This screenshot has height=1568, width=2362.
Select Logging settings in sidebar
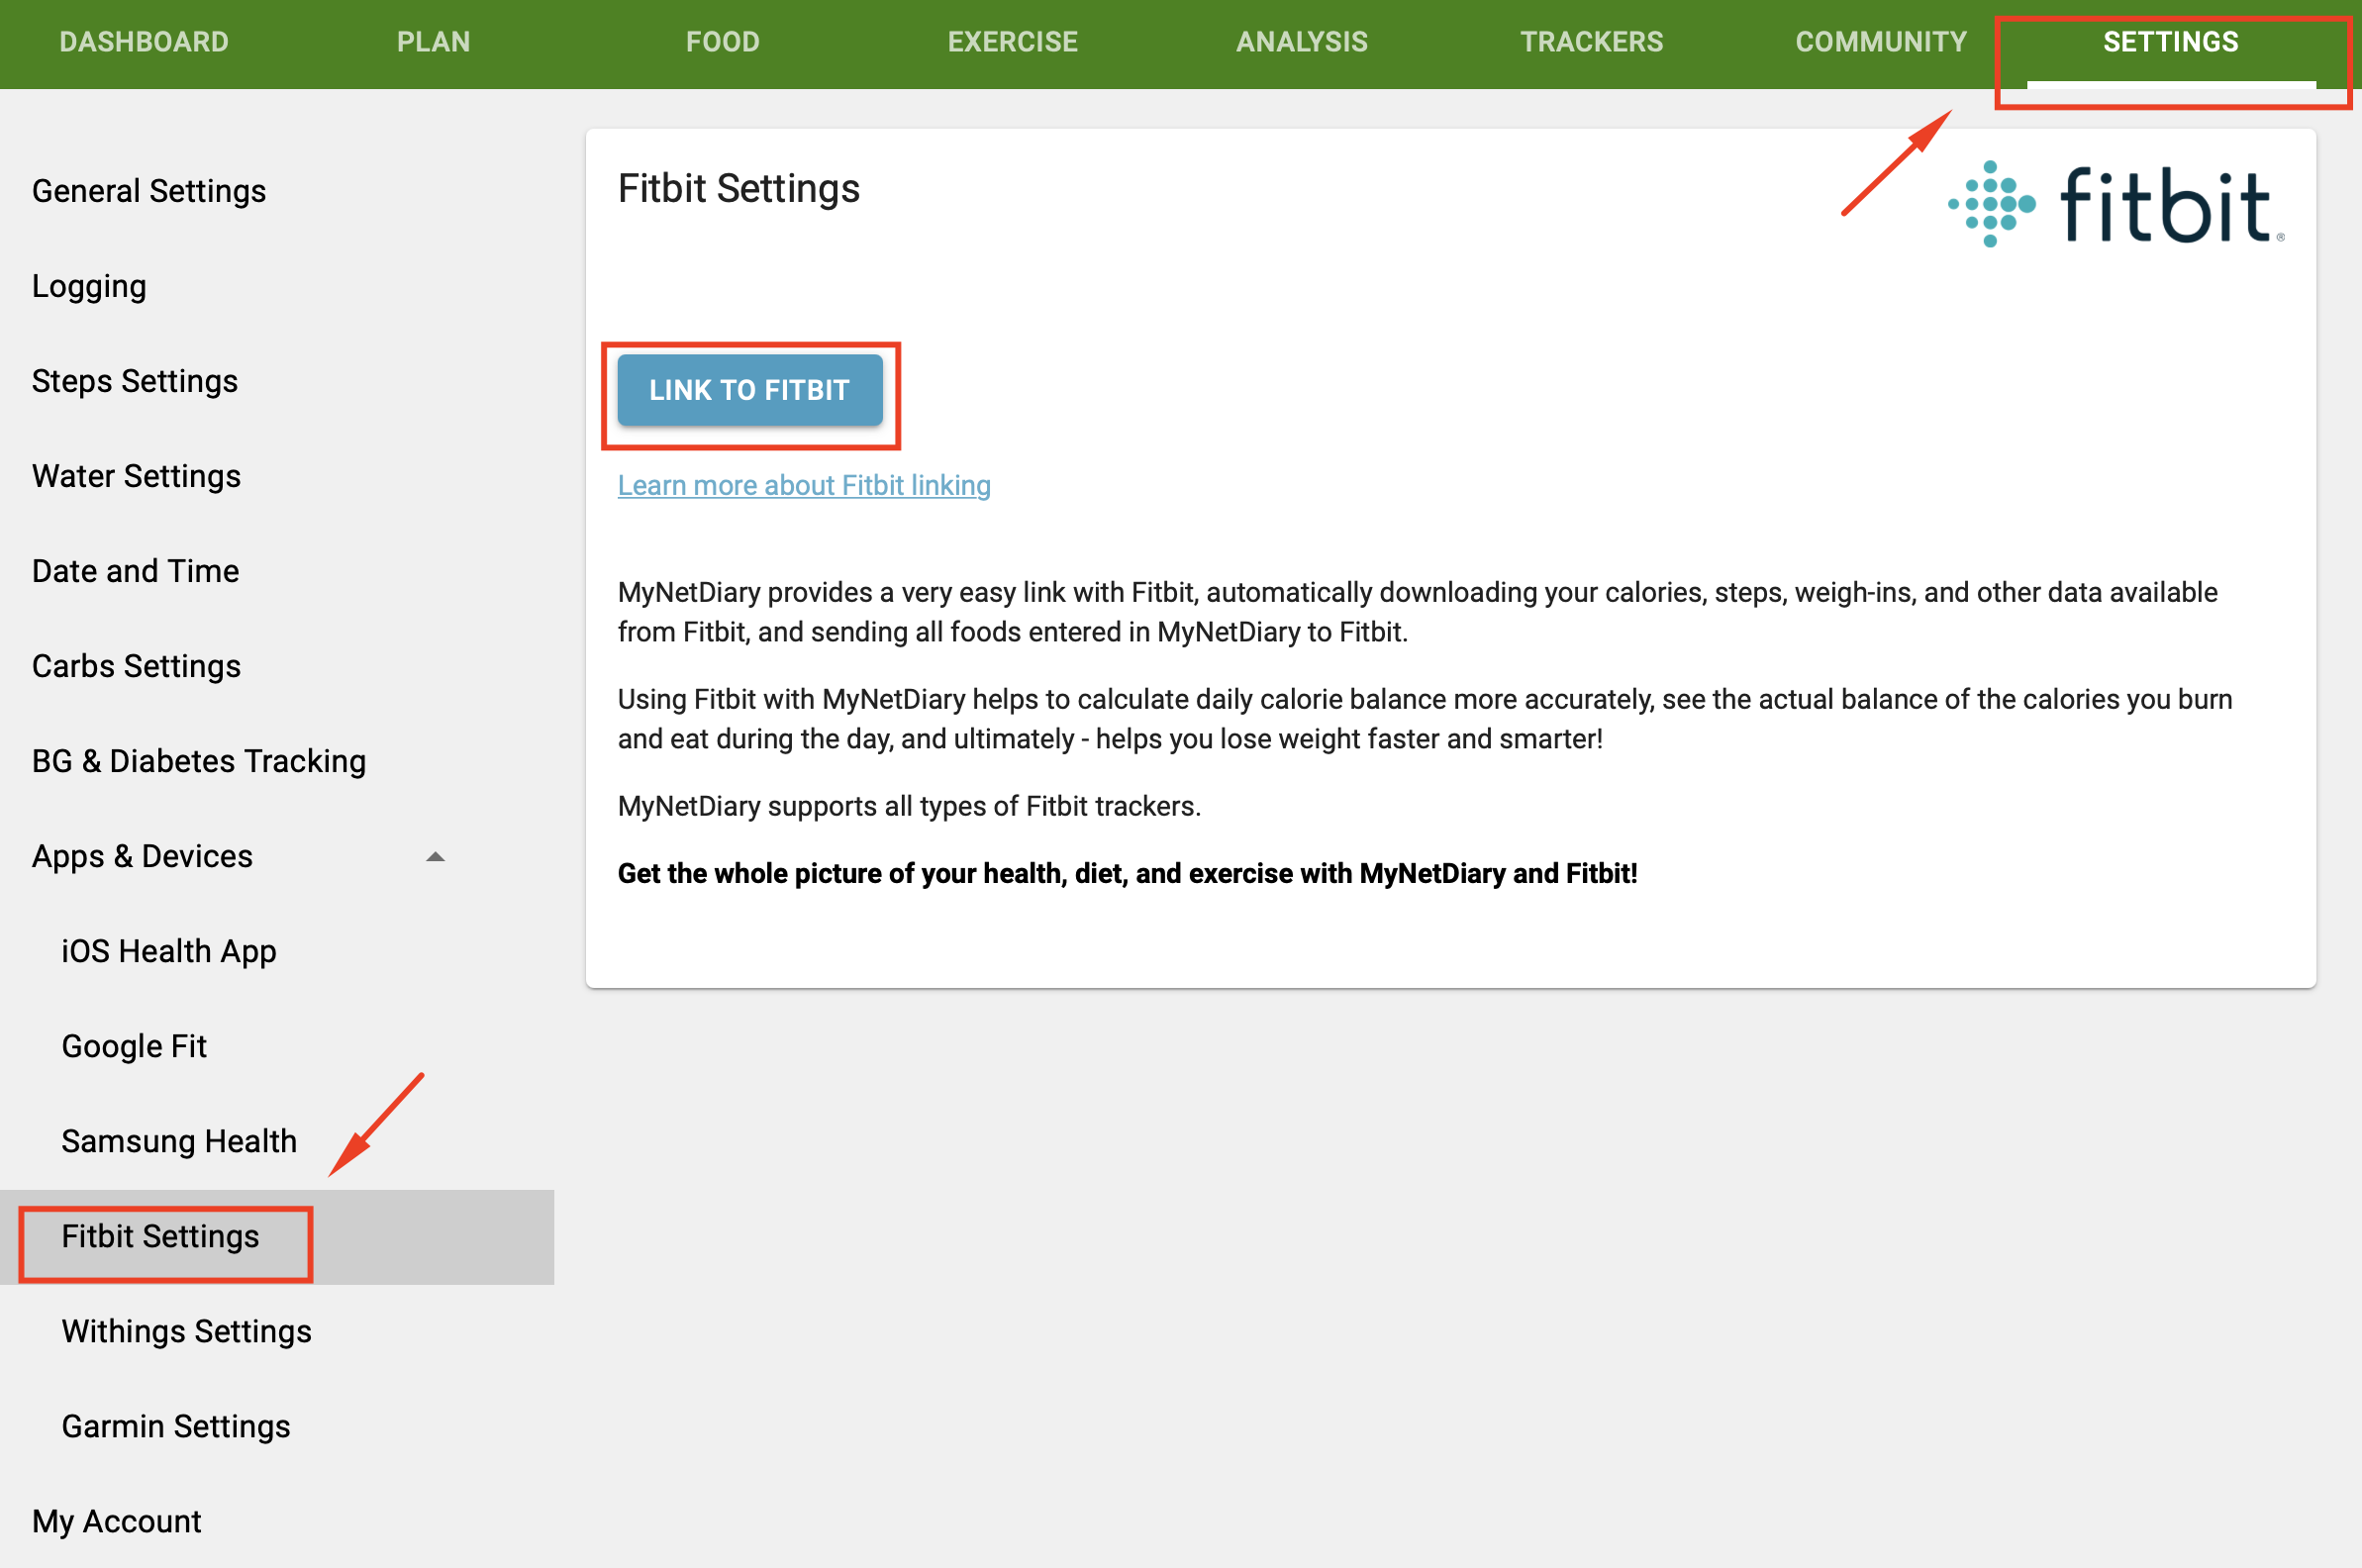[x=89, y=286]
